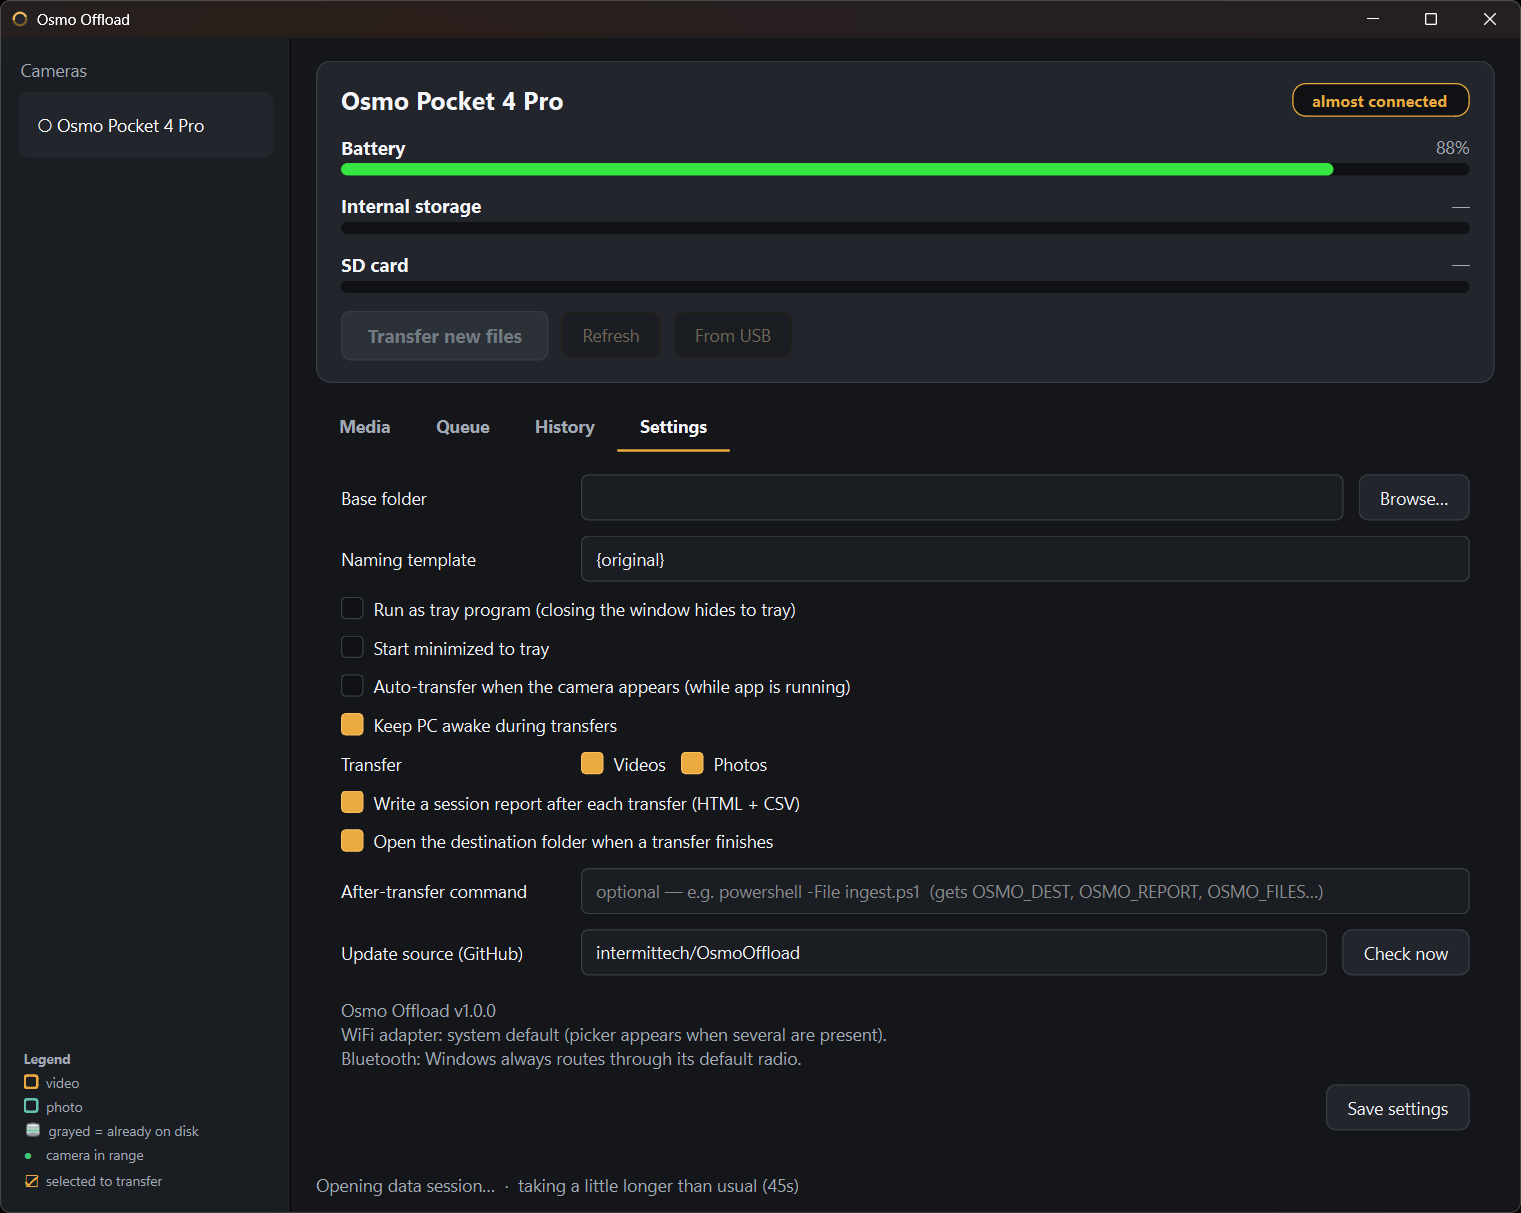Uncheck the Photos transfer checkbox
Screen dimensions: 1521x1213
point(692,764)
